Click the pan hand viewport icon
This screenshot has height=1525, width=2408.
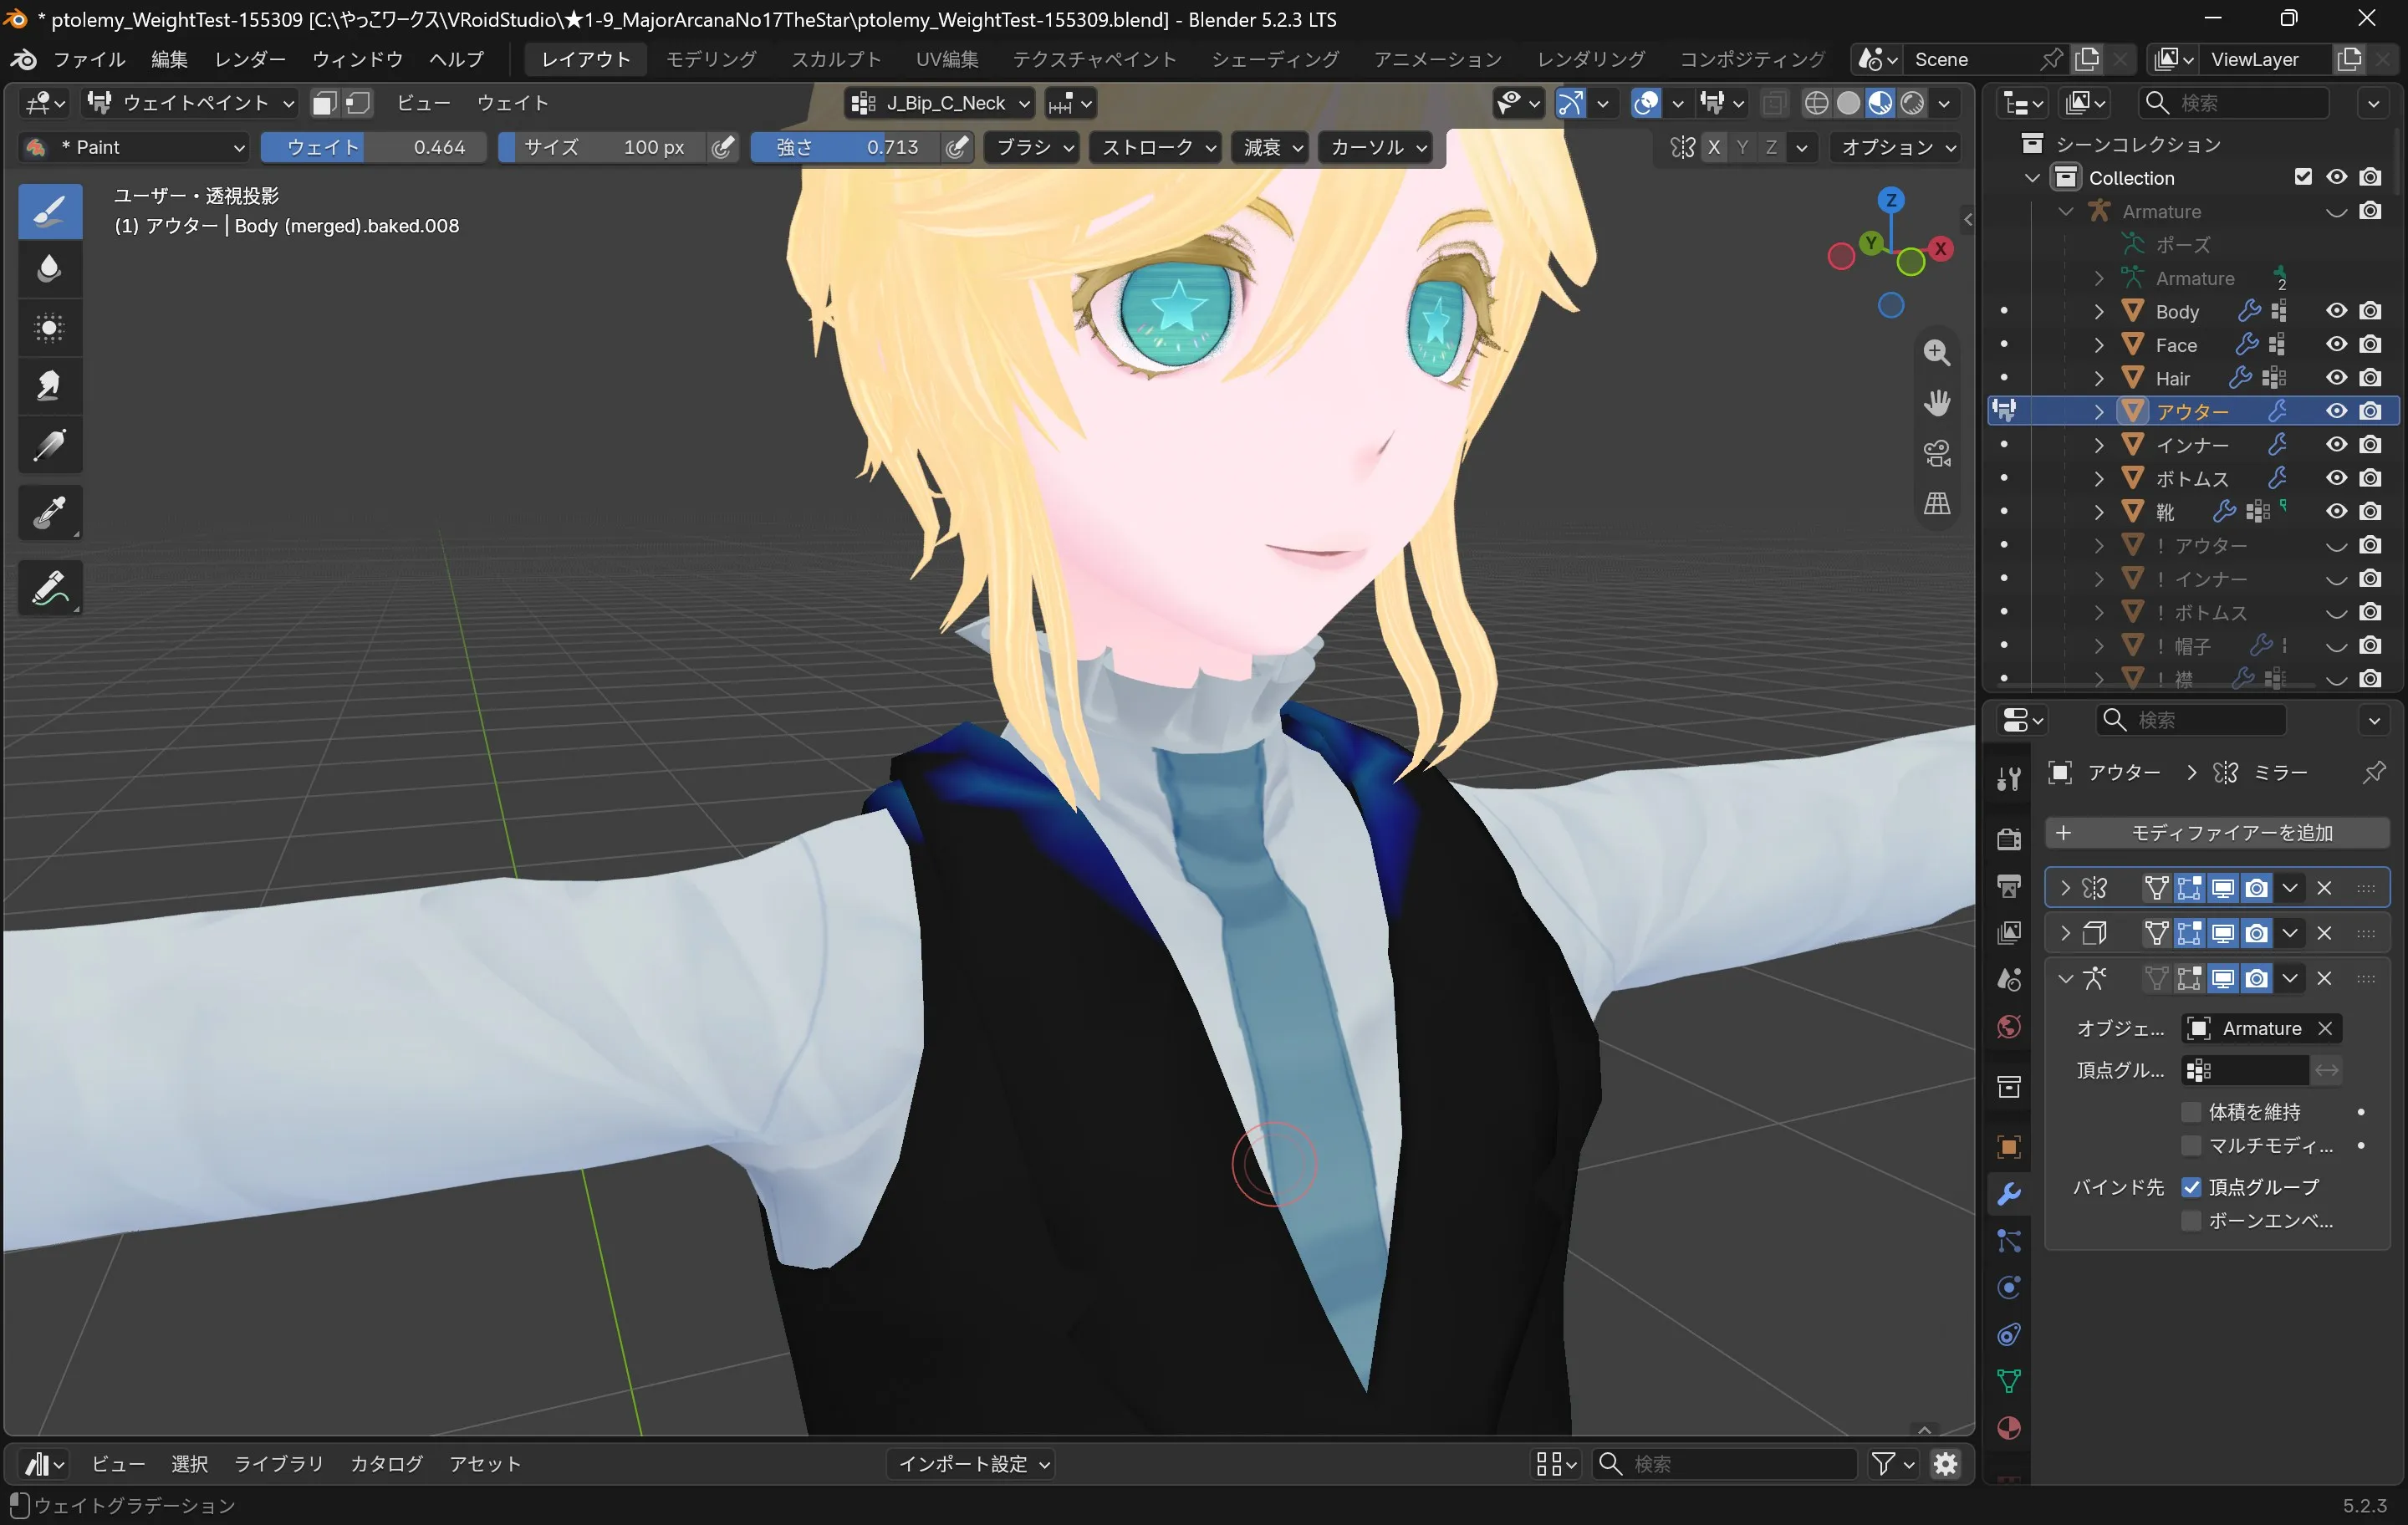click(1937, 402)
